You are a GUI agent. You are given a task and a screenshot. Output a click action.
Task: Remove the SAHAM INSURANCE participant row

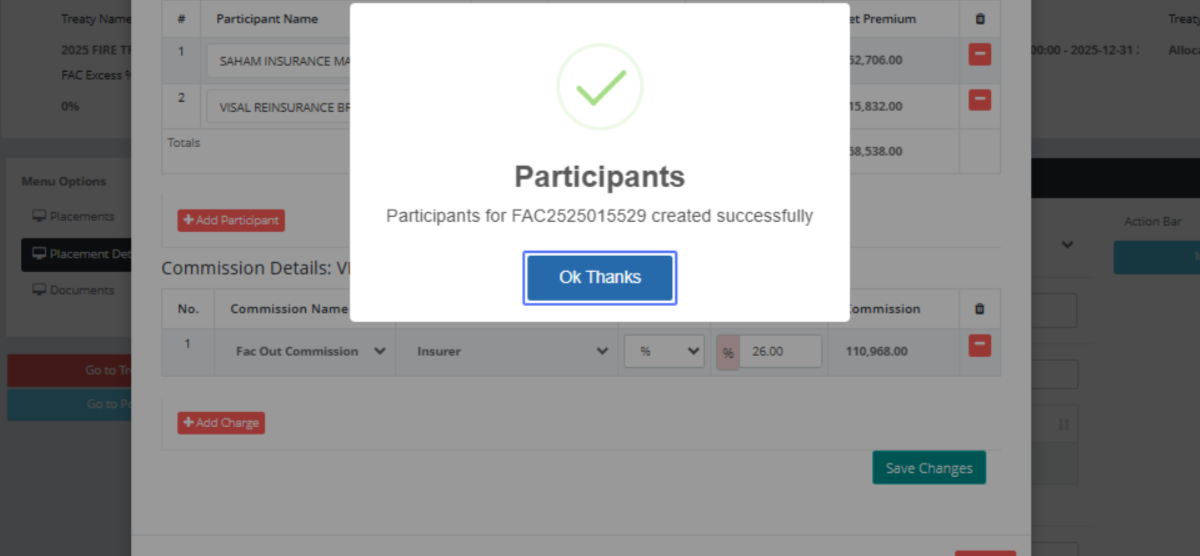979,55
